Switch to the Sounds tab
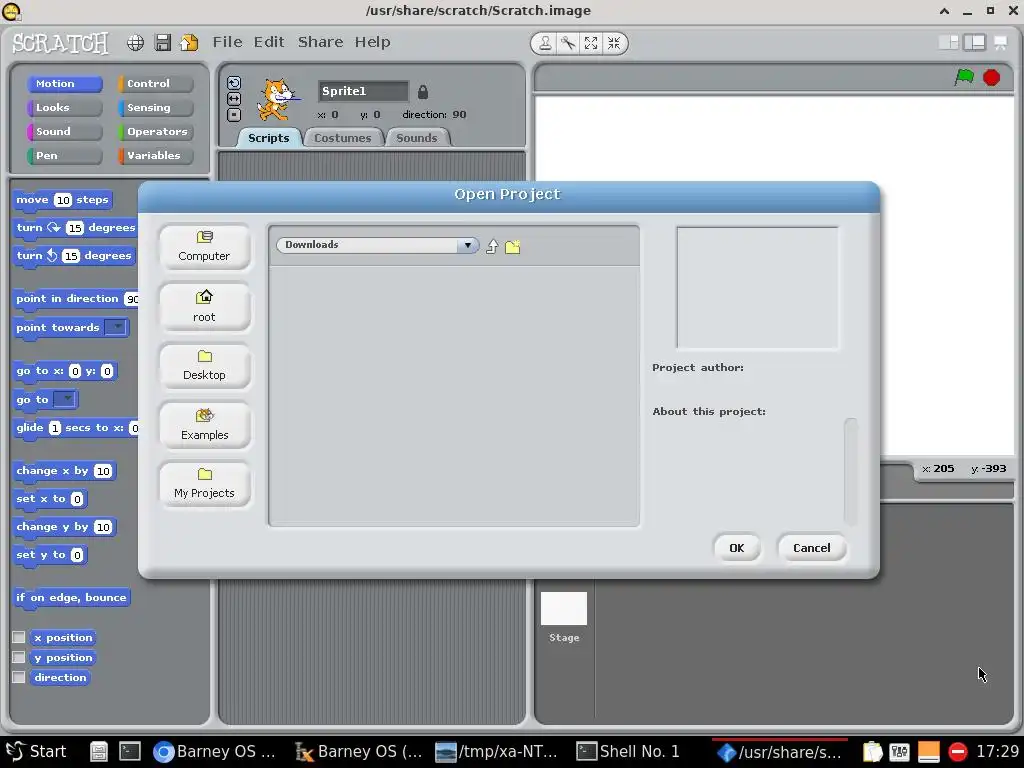The image size is (1024, 768). tap(417, 138)
